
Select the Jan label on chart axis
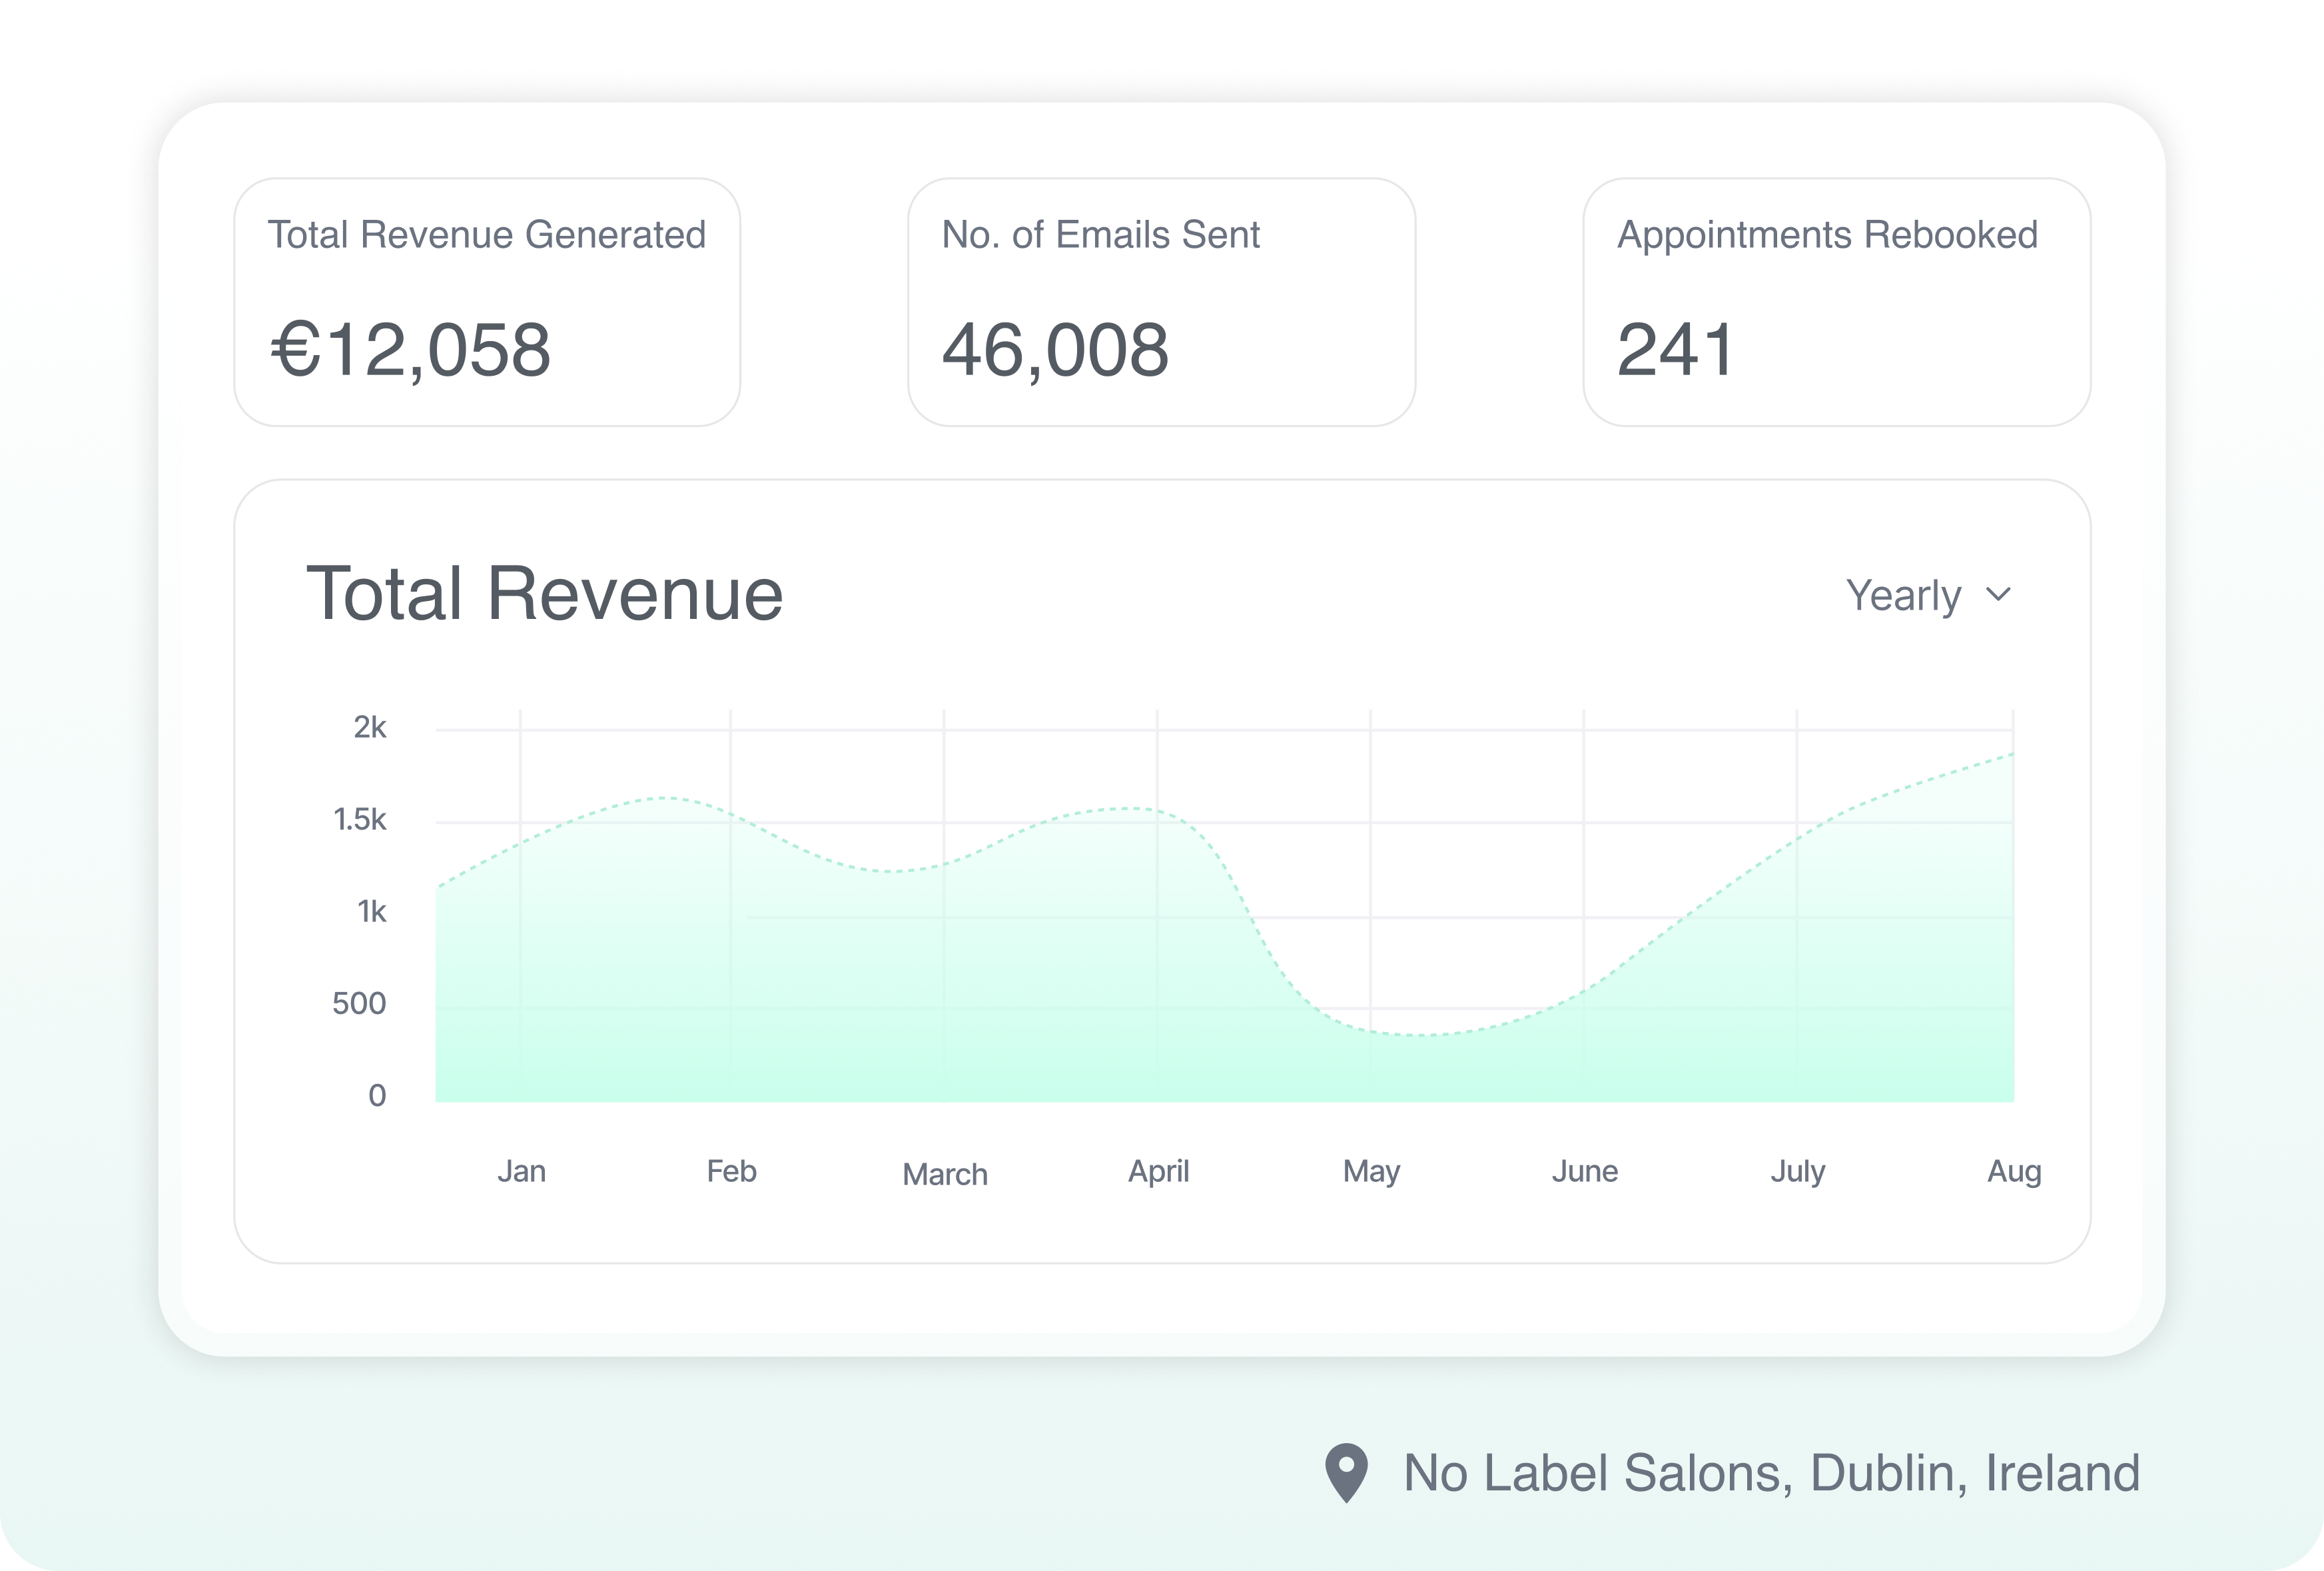521,1171
